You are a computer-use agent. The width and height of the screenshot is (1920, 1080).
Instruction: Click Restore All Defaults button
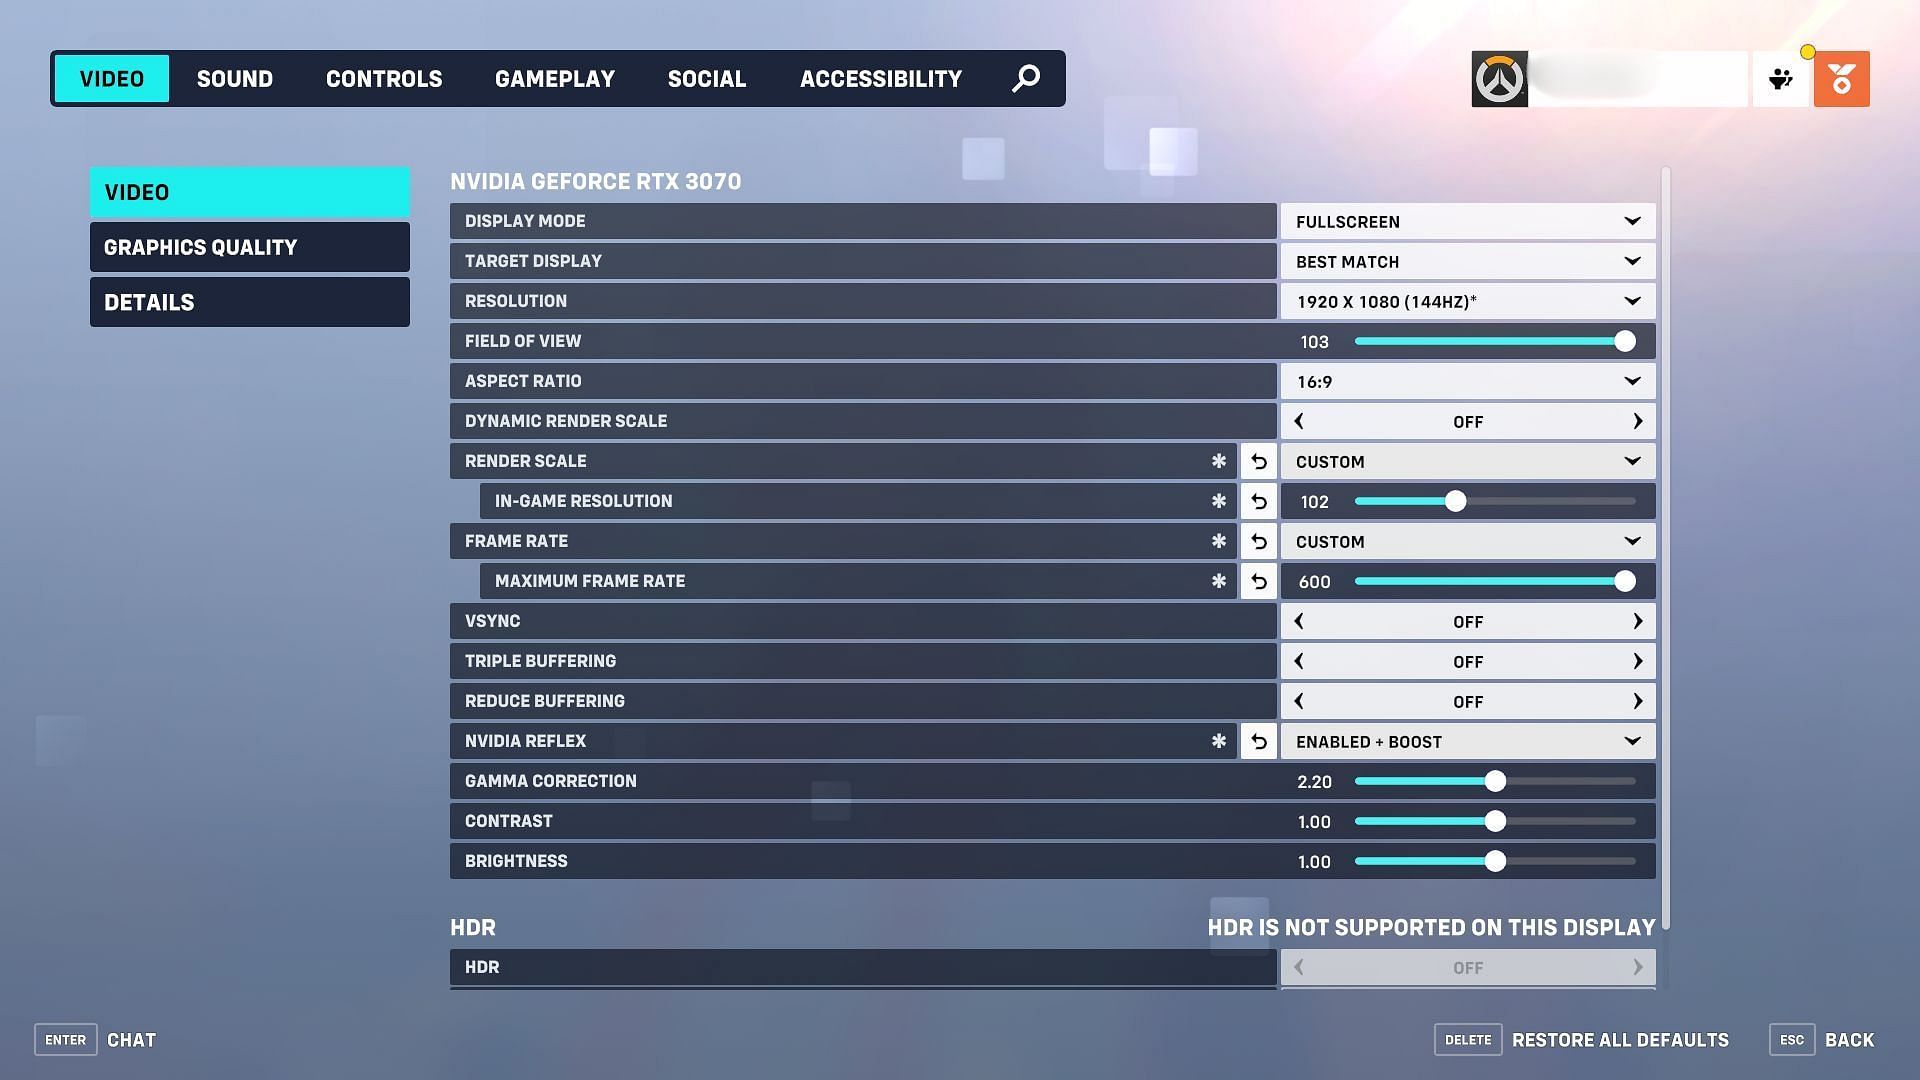point(1619,1039)
